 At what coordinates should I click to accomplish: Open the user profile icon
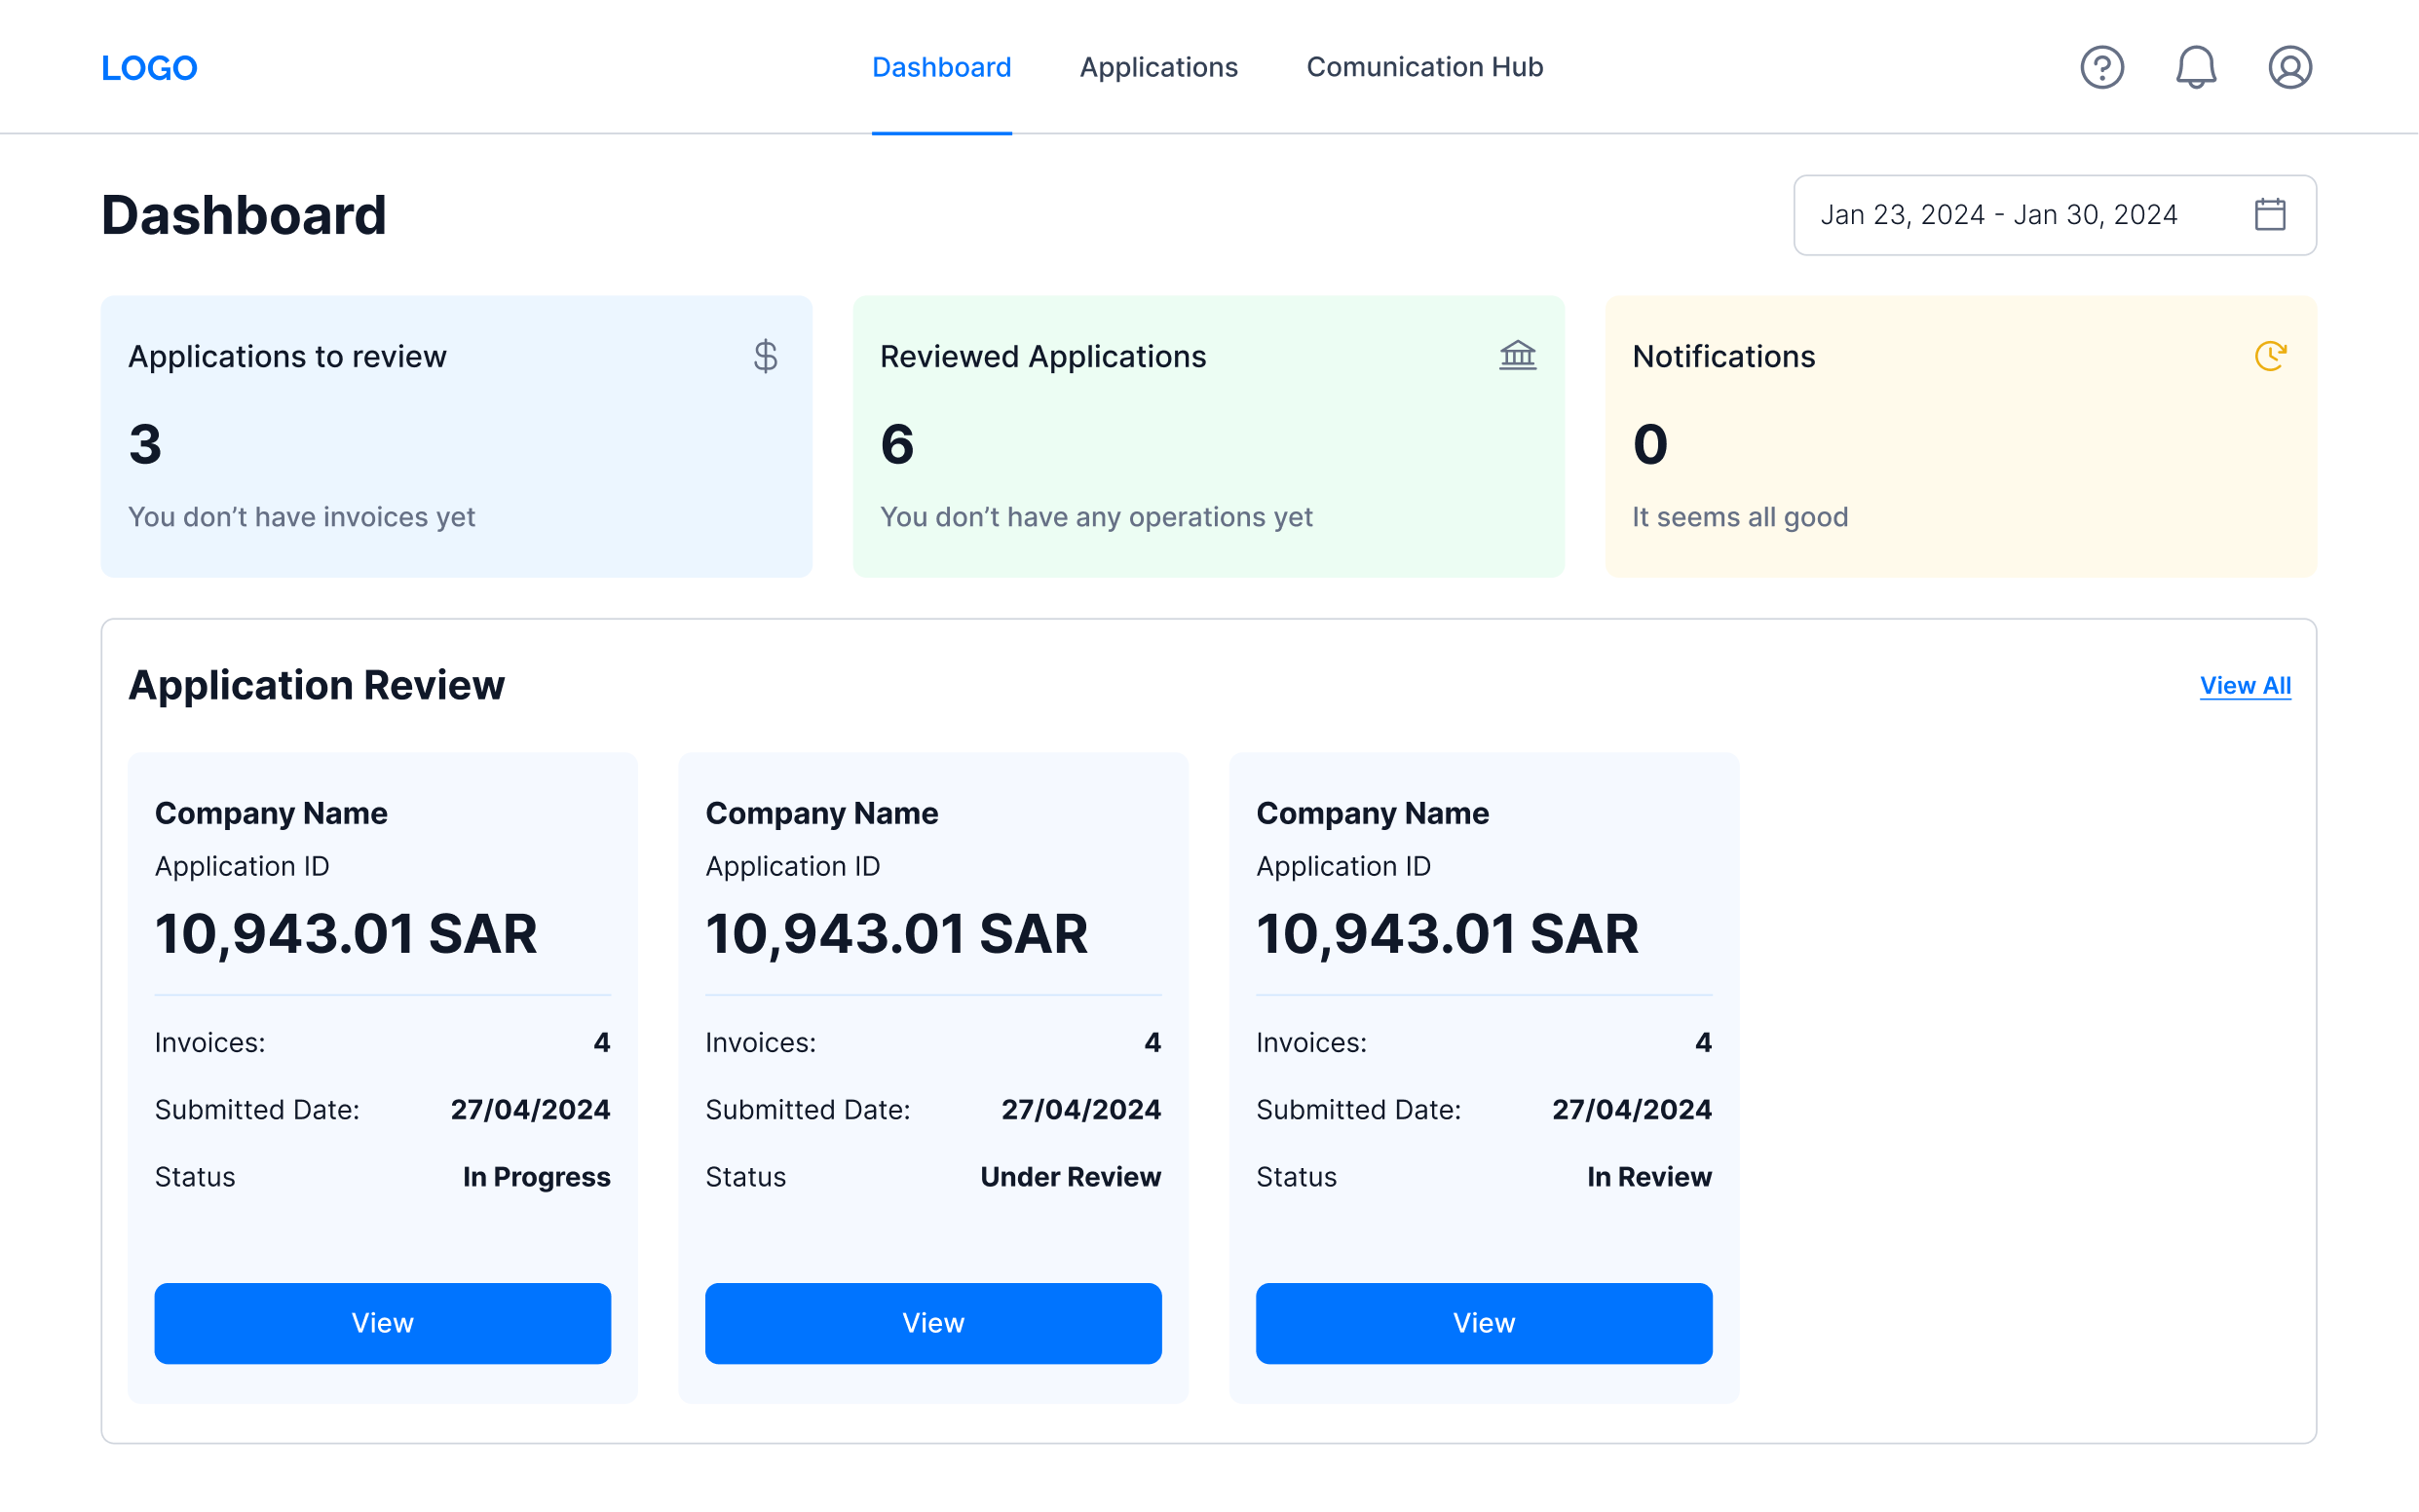point(2290,67)
